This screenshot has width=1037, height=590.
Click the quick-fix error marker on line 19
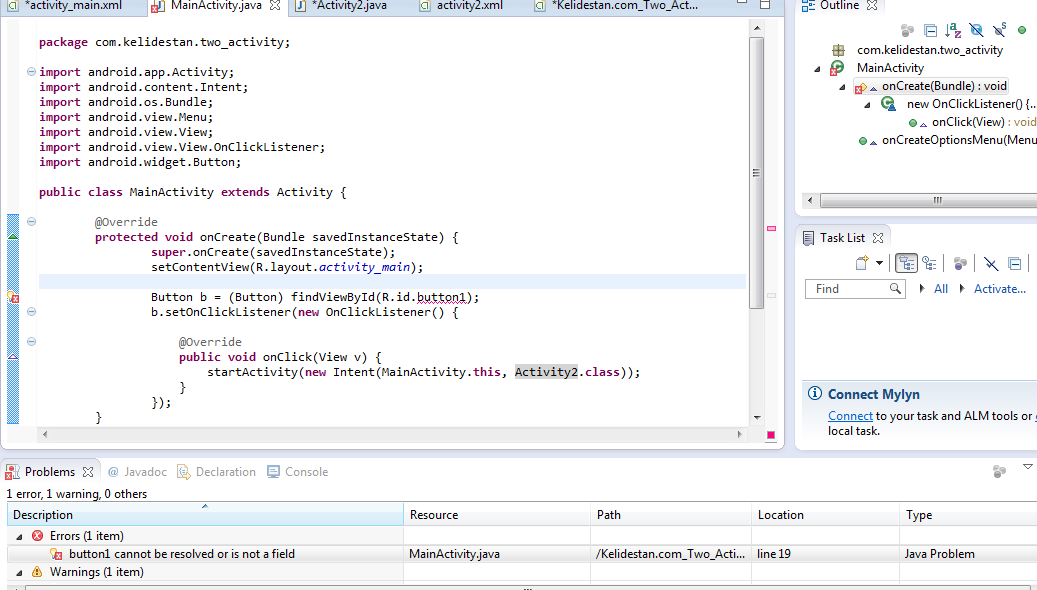pos(13,298)
